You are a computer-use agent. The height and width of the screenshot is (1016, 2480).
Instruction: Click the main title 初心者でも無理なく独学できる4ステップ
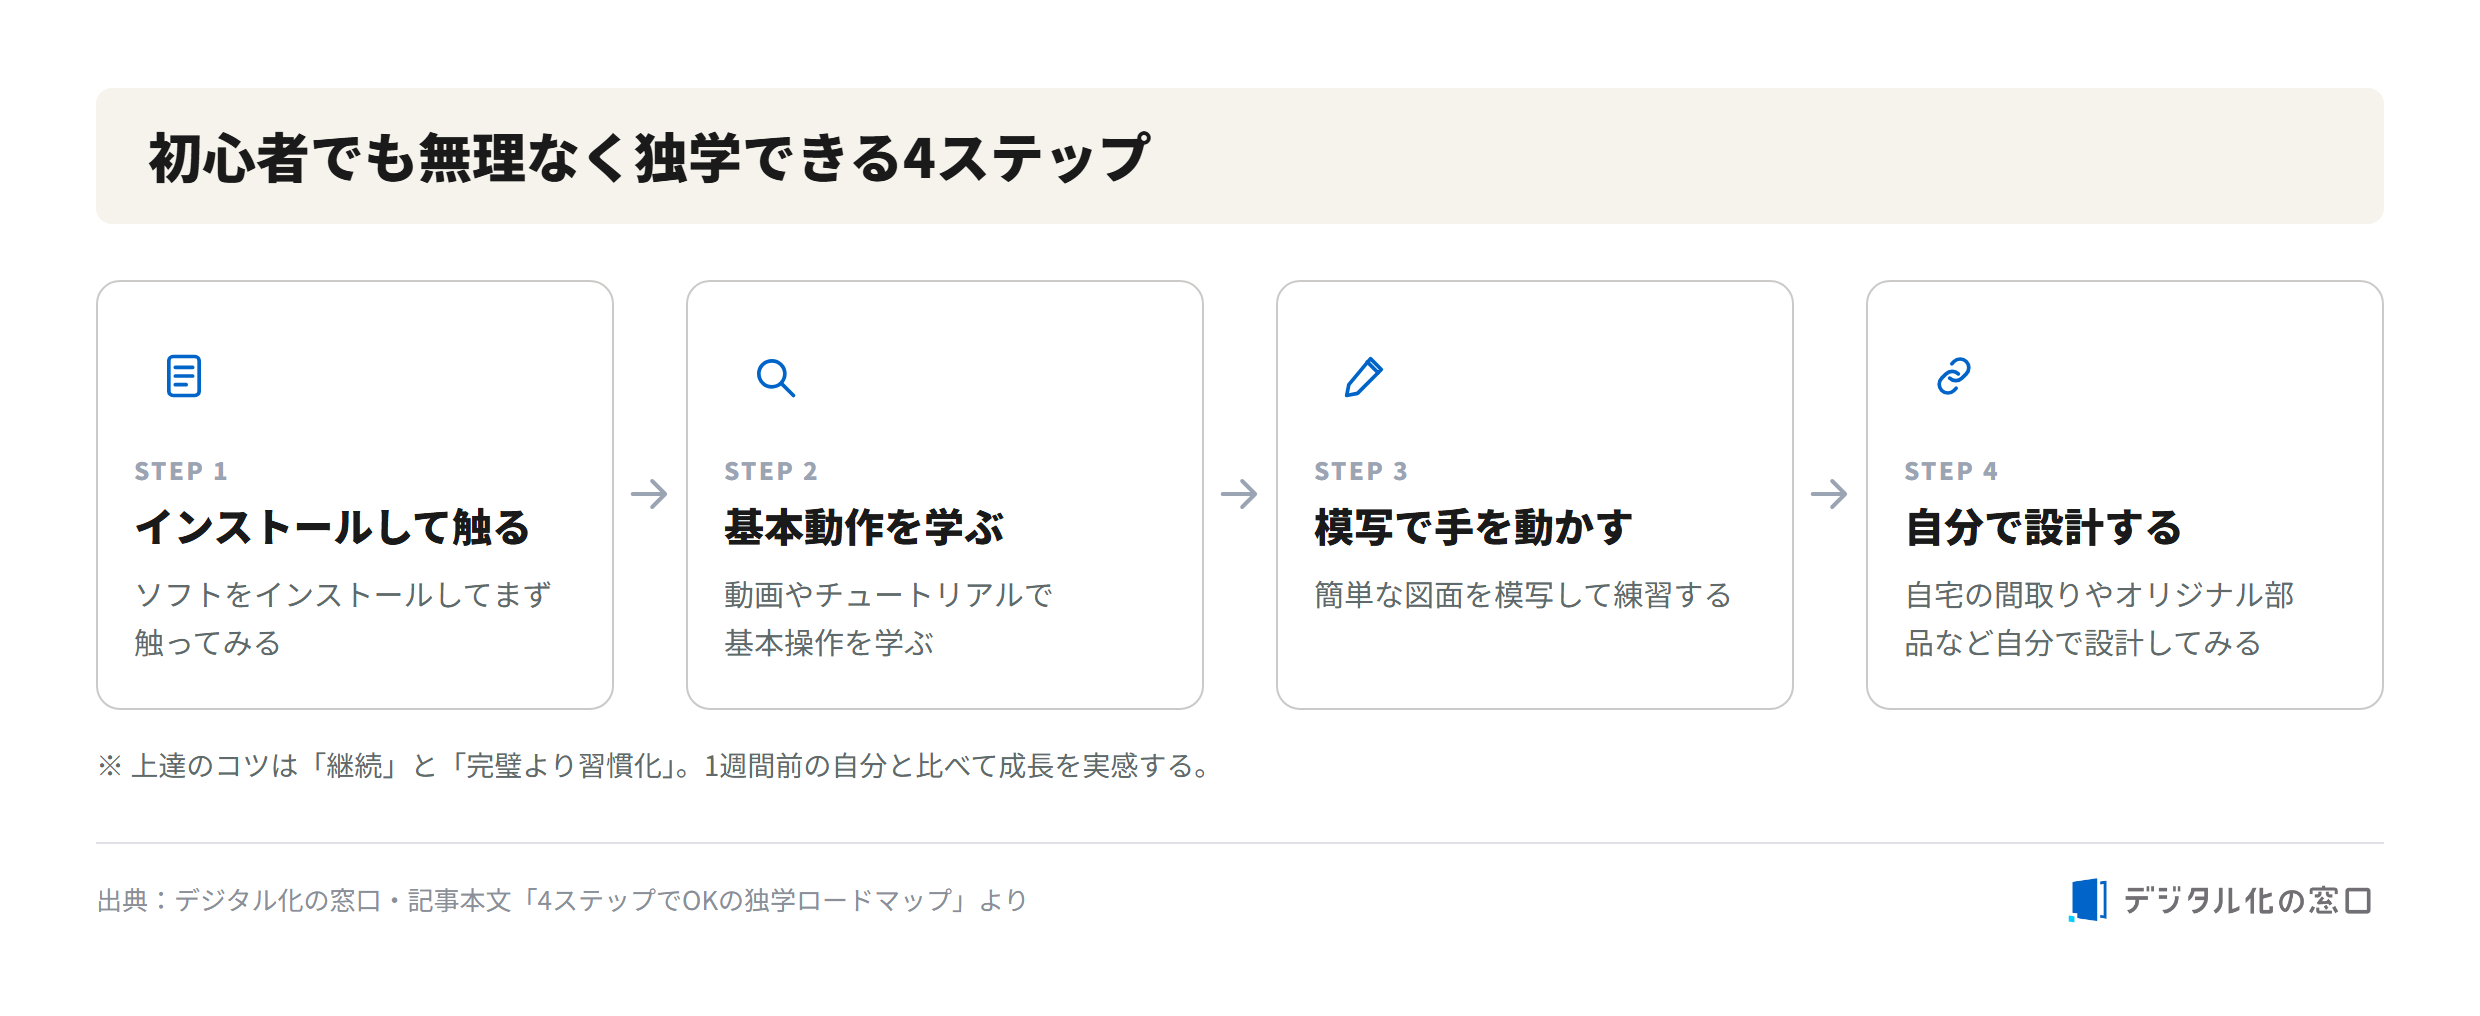(650, 157)
